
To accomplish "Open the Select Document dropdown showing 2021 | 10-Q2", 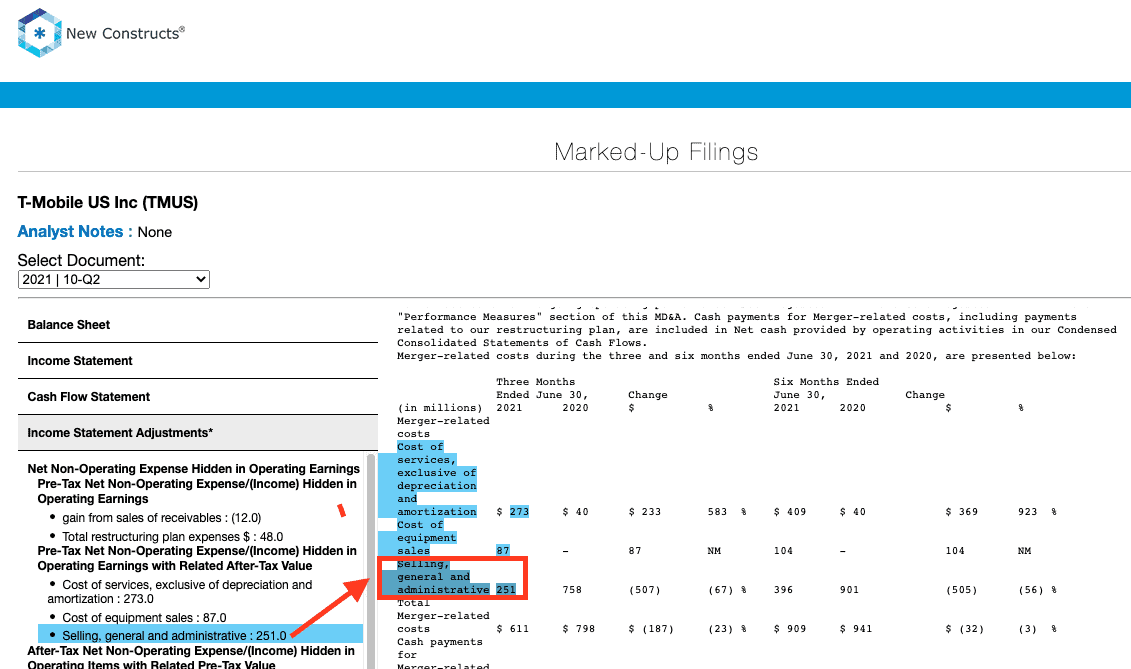I will 114,279.
